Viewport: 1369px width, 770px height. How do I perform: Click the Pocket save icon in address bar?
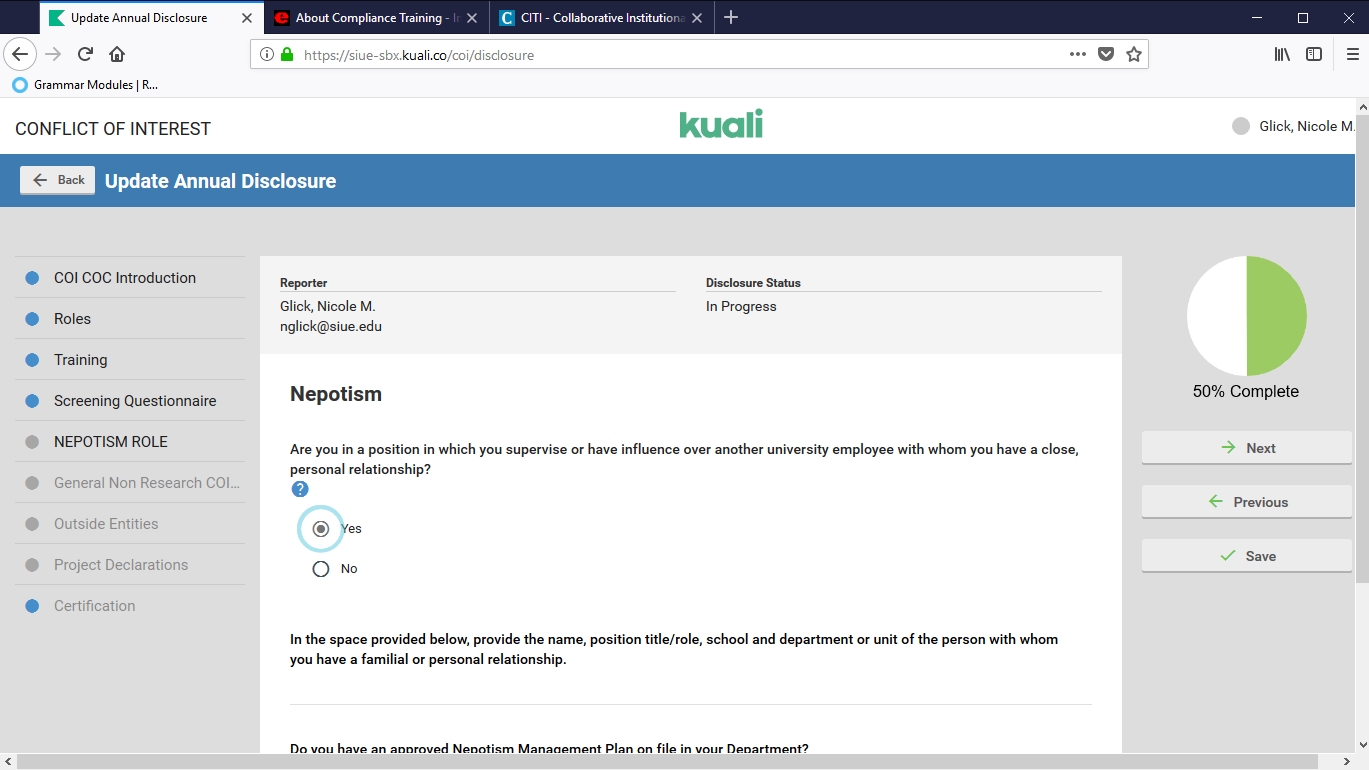1105,54
